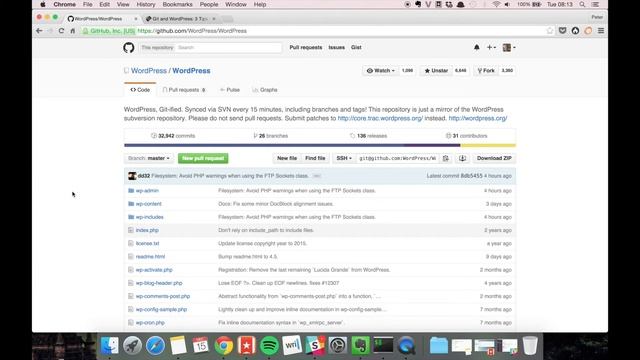Viewport: 640px width, 360px height.
Task: Click the git clone URL field
Action: pos(398,158)
